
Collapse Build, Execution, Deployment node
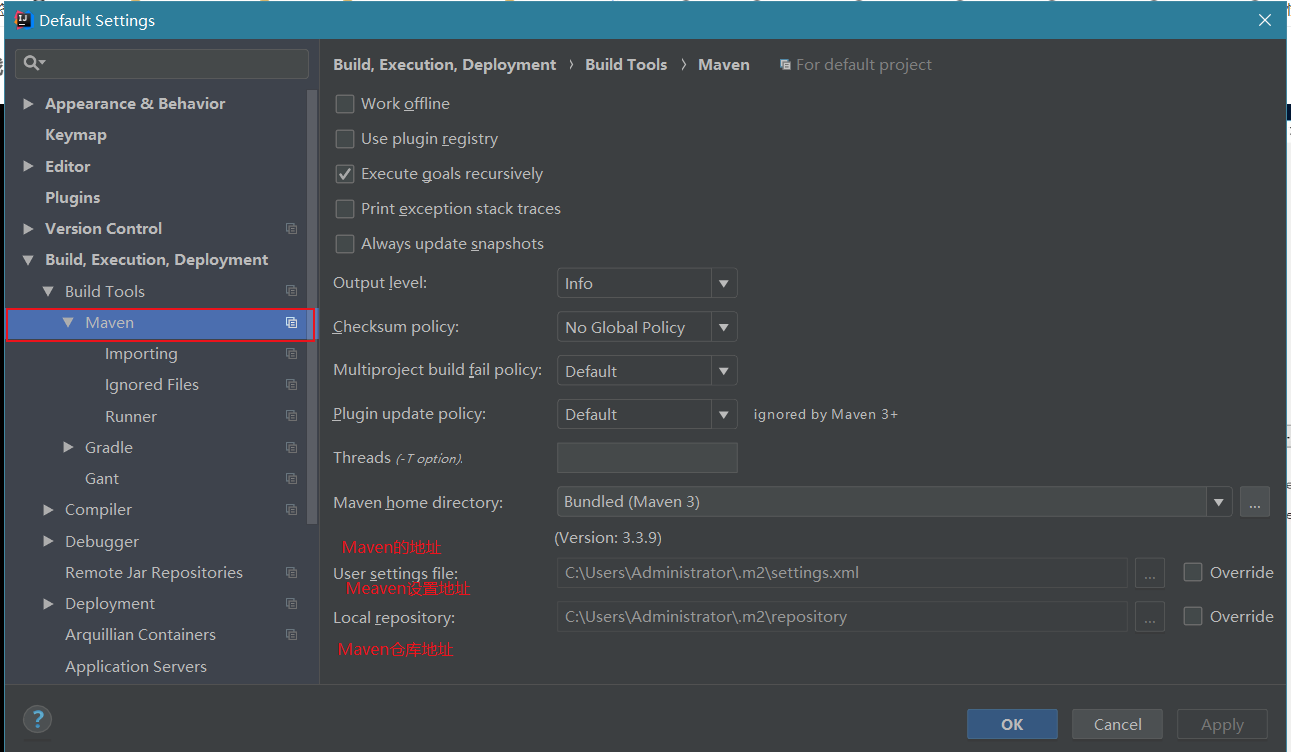pos(28,260)
